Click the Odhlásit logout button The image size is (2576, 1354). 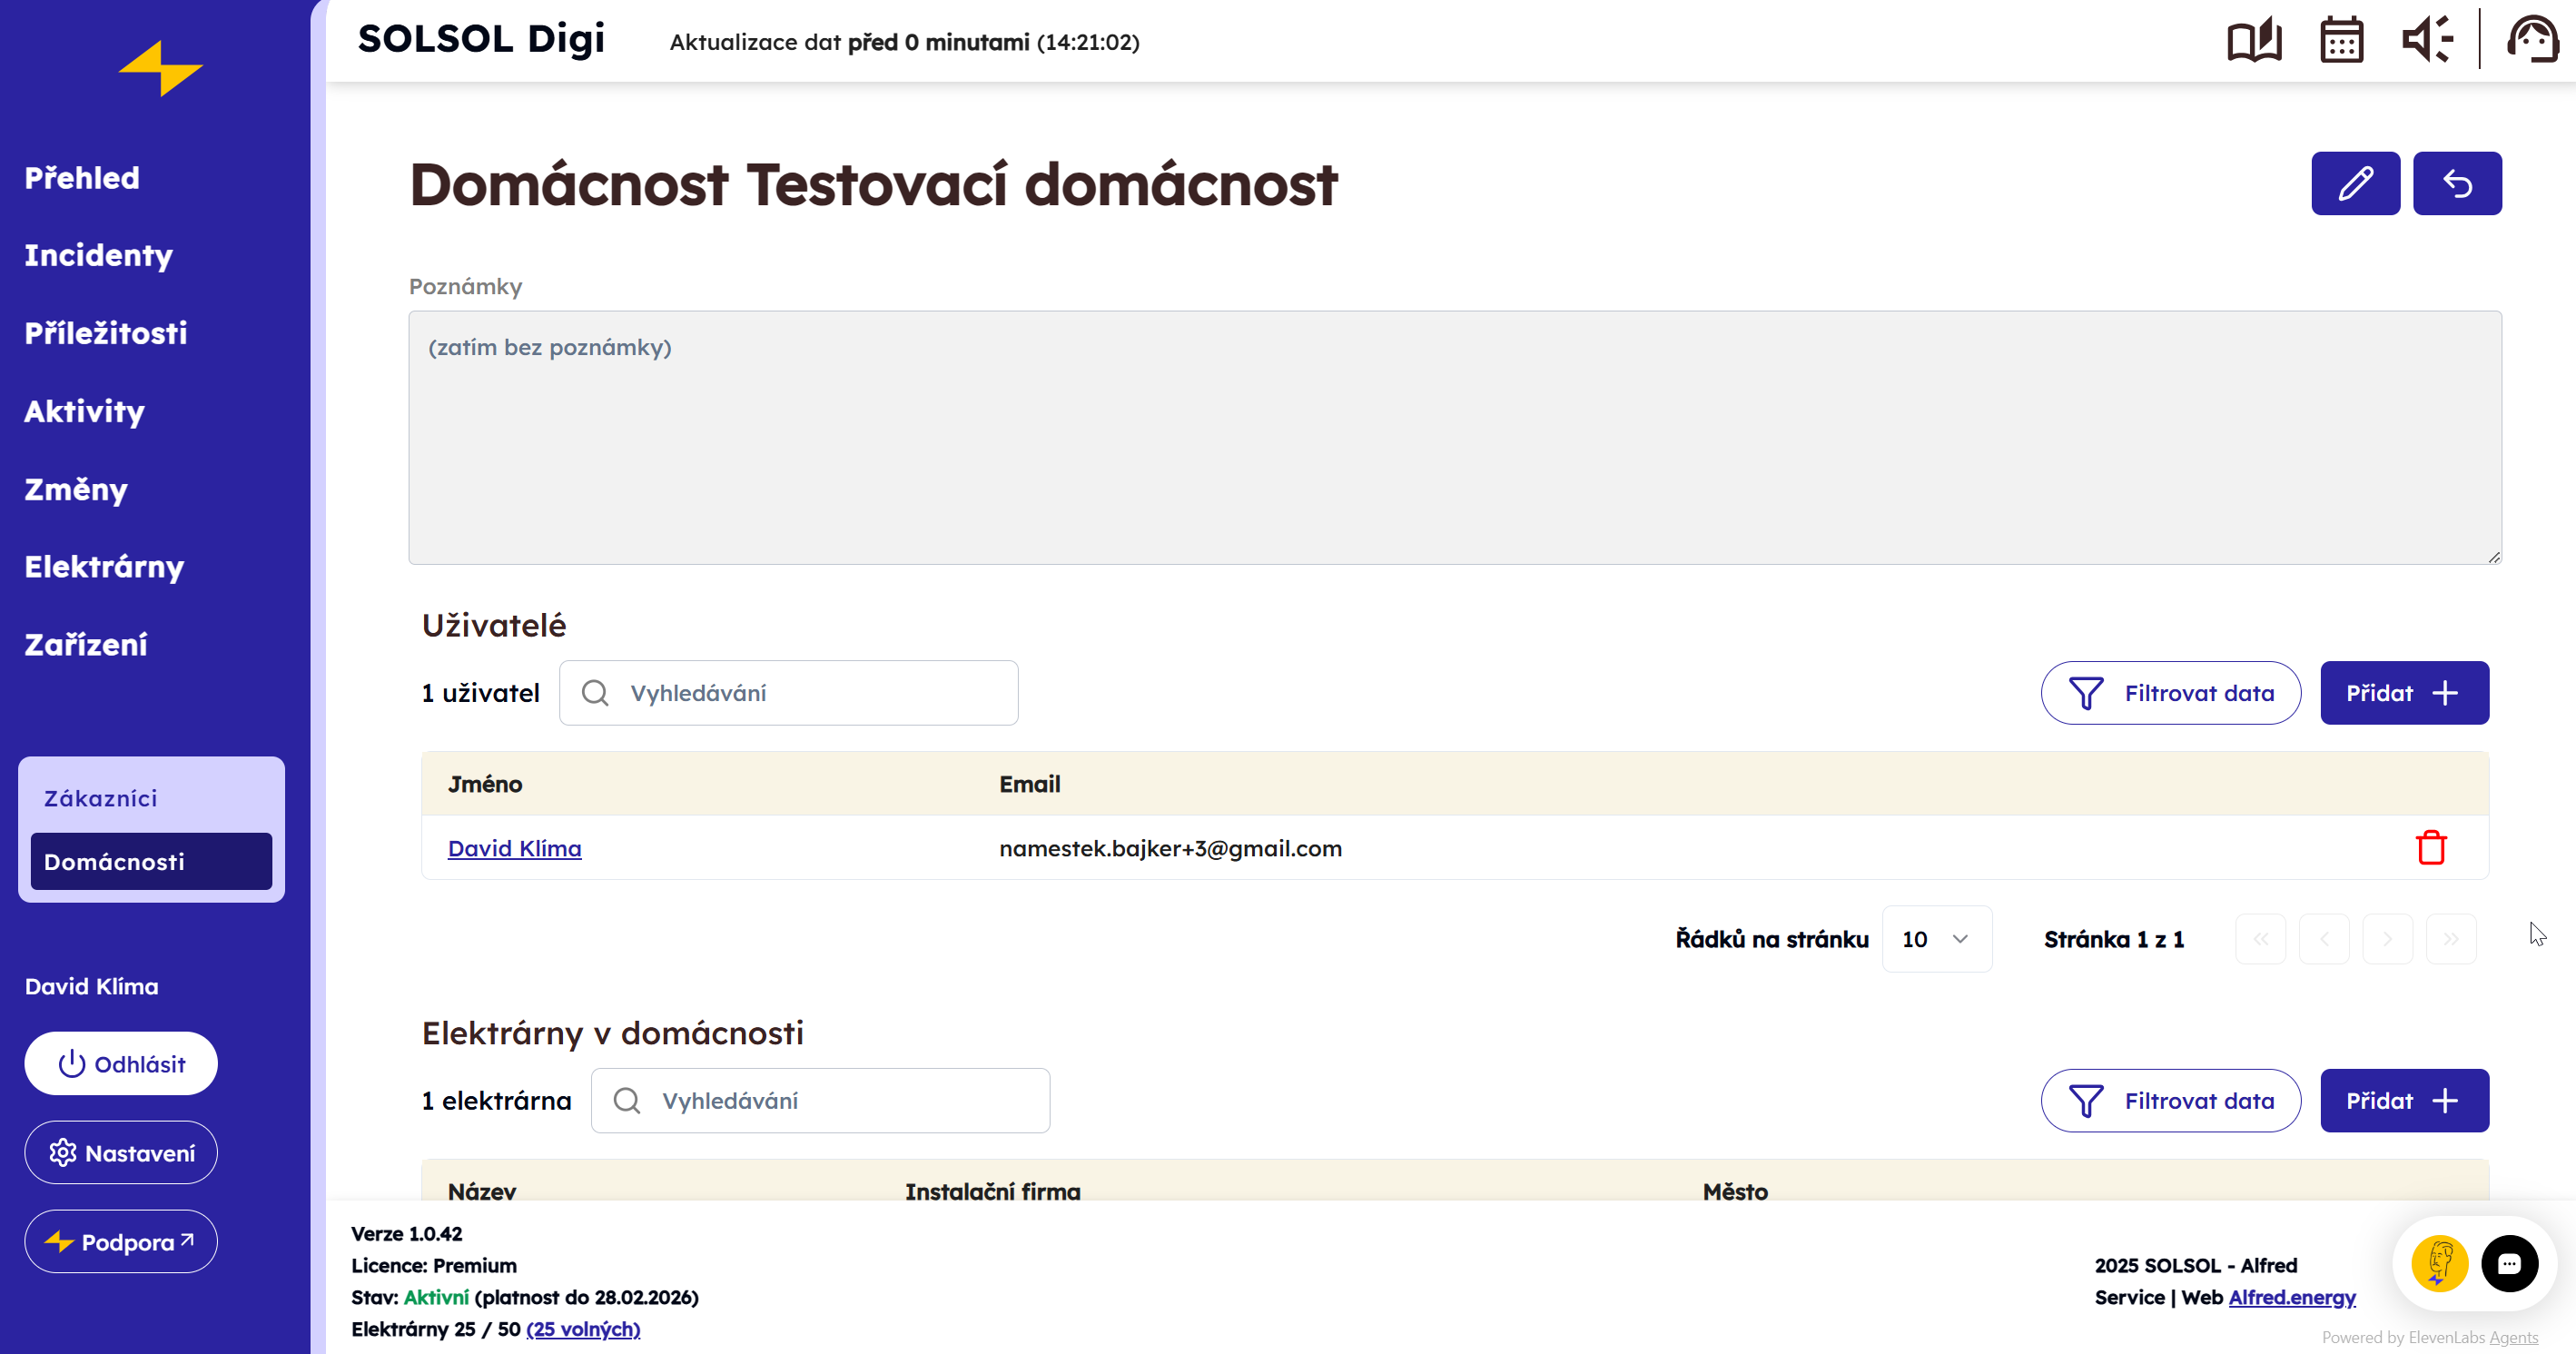click(x=121, y=1063)
